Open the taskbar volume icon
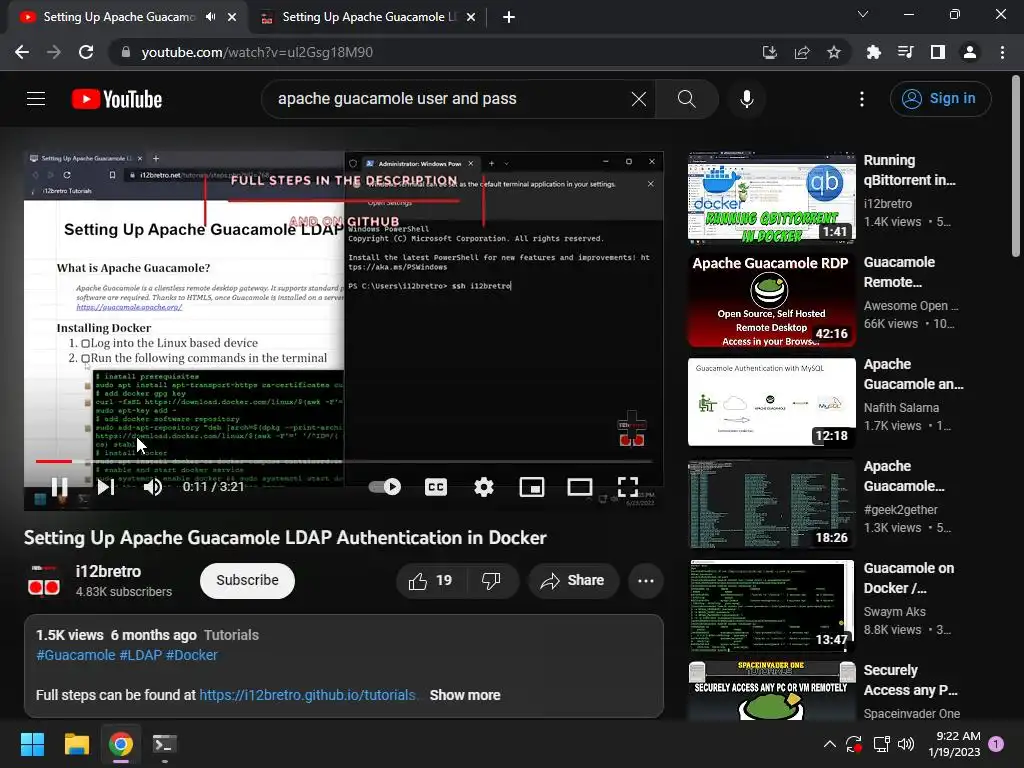The width and height of the screenshot is (1024, 768). tap(906, 744)
